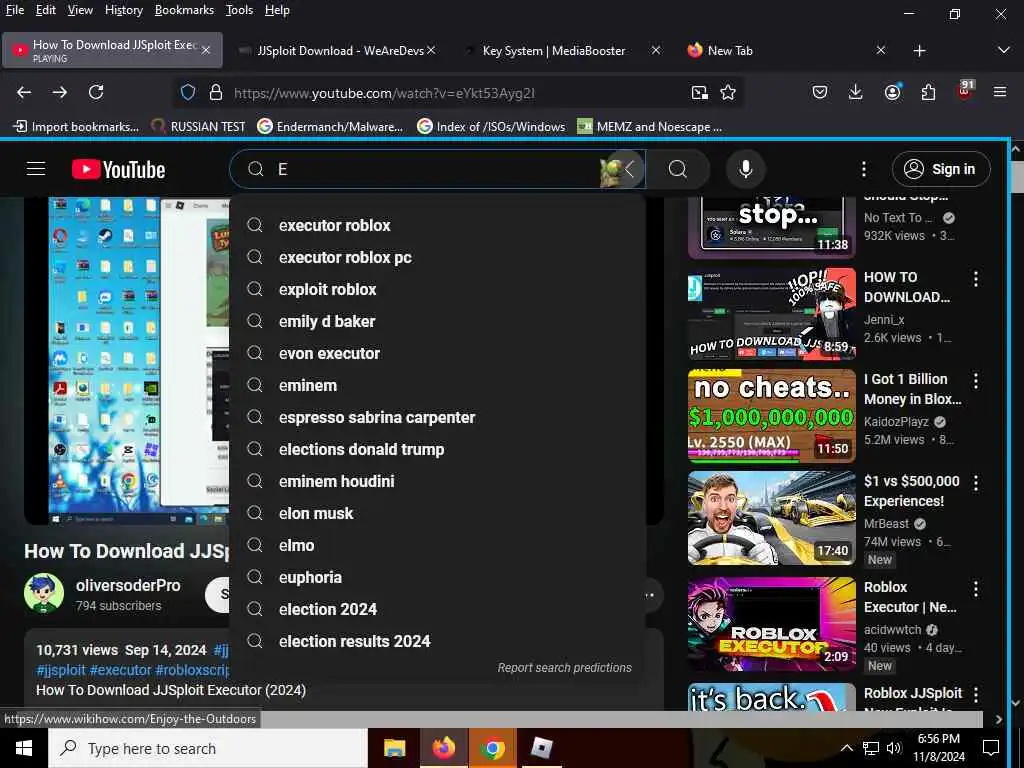Open Roblox from the taskbar

[541, 748]
